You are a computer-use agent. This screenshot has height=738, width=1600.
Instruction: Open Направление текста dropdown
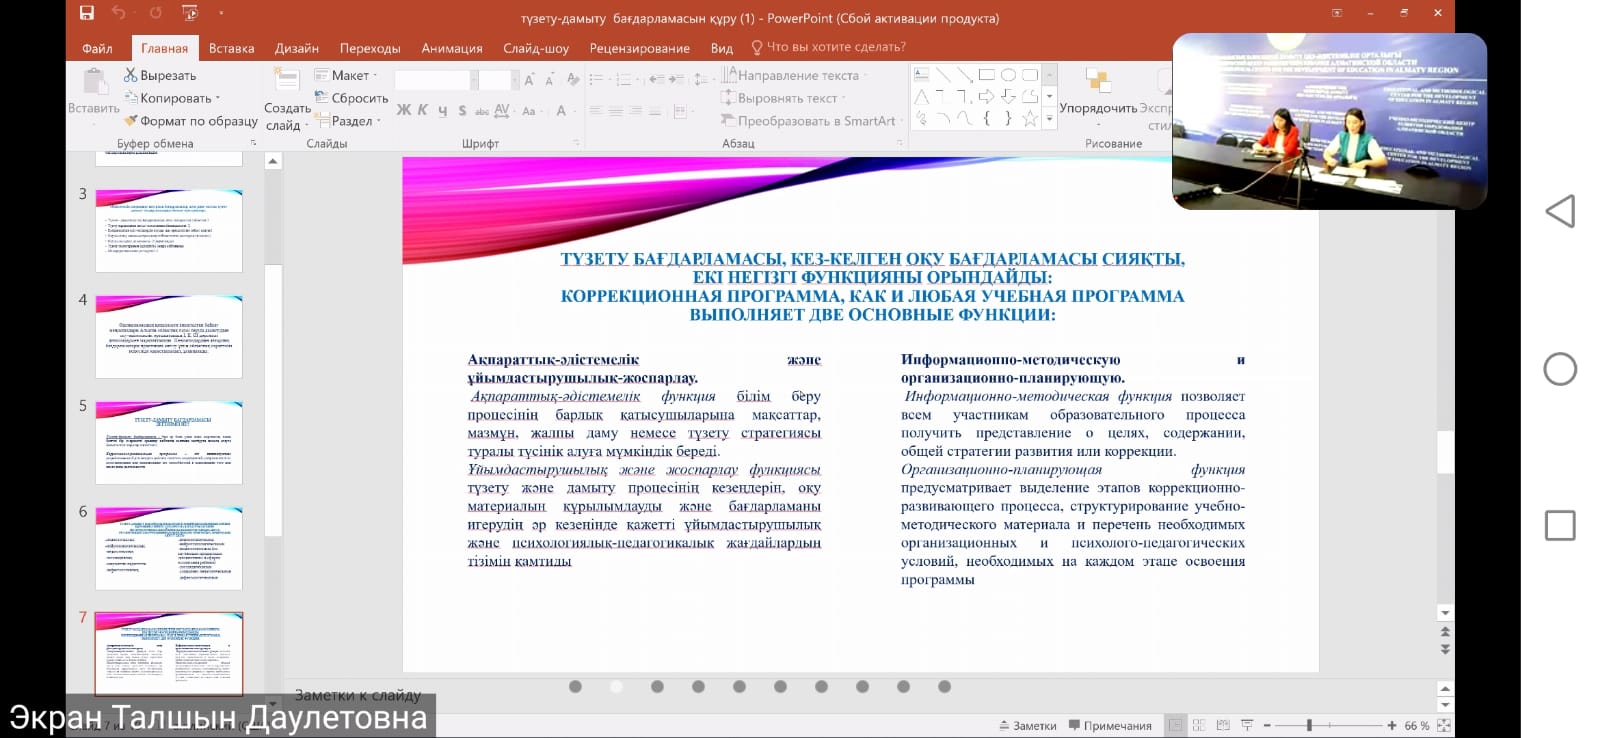(794, 75)
